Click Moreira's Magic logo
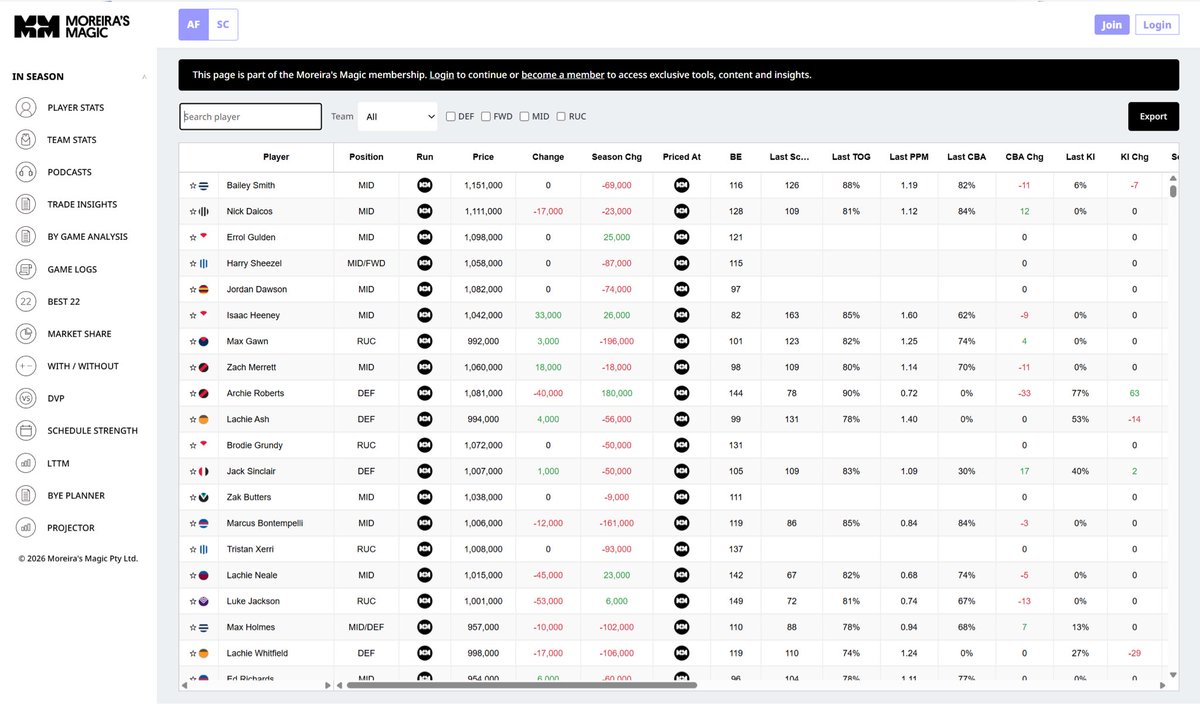1200x704 pixels. pos(71,26)
